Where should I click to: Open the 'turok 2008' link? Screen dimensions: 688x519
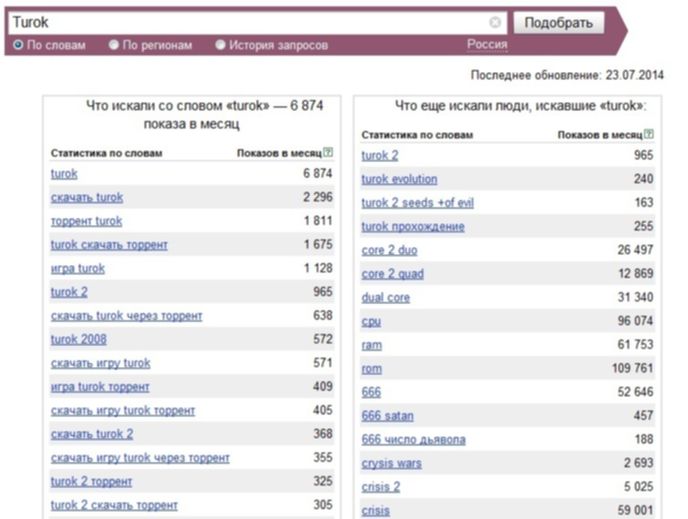tap(79, 340)
